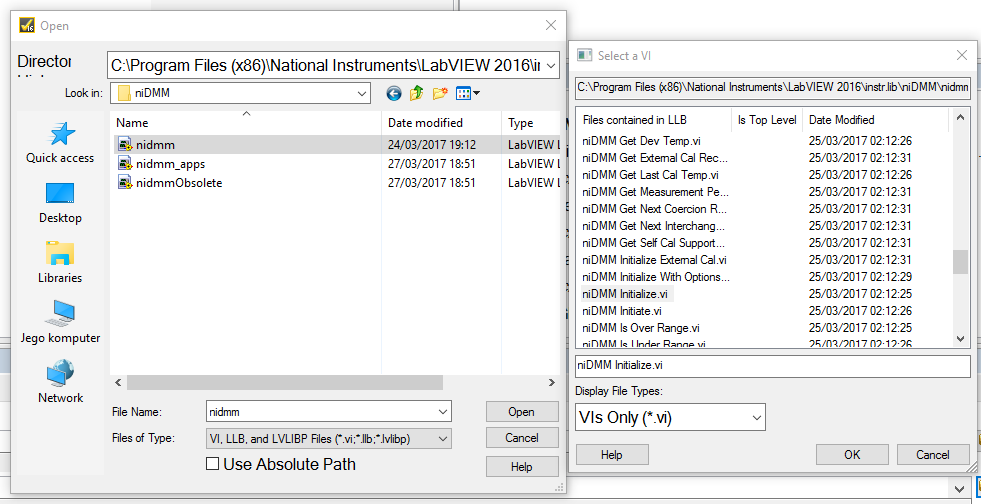
Task: Click the vertical scrollbar thumb in VI list
Action: coord(960,262)
